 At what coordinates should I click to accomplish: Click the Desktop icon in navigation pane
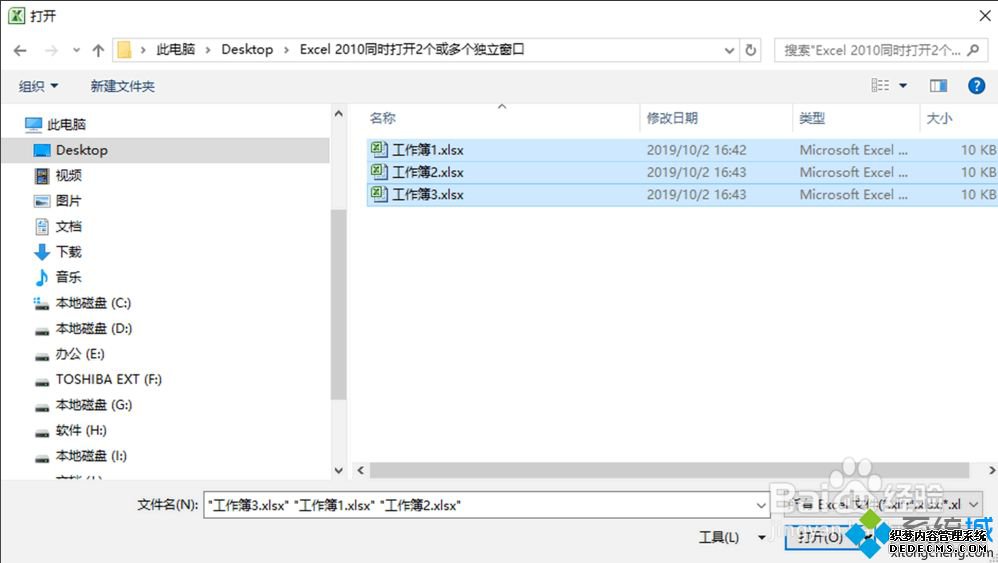pos(42,150)
